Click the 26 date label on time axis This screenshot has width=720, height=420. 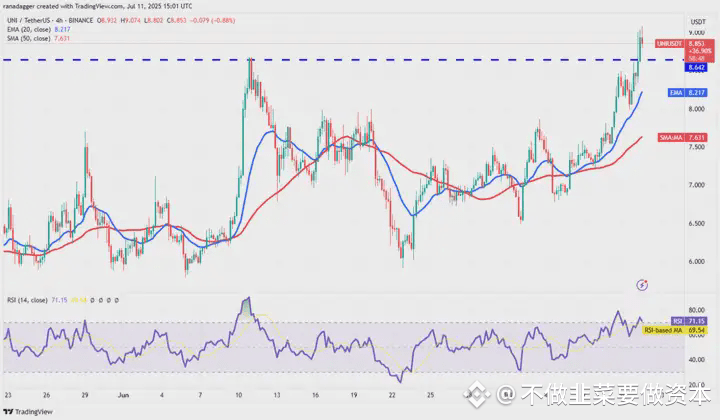(x=46, y=395)
